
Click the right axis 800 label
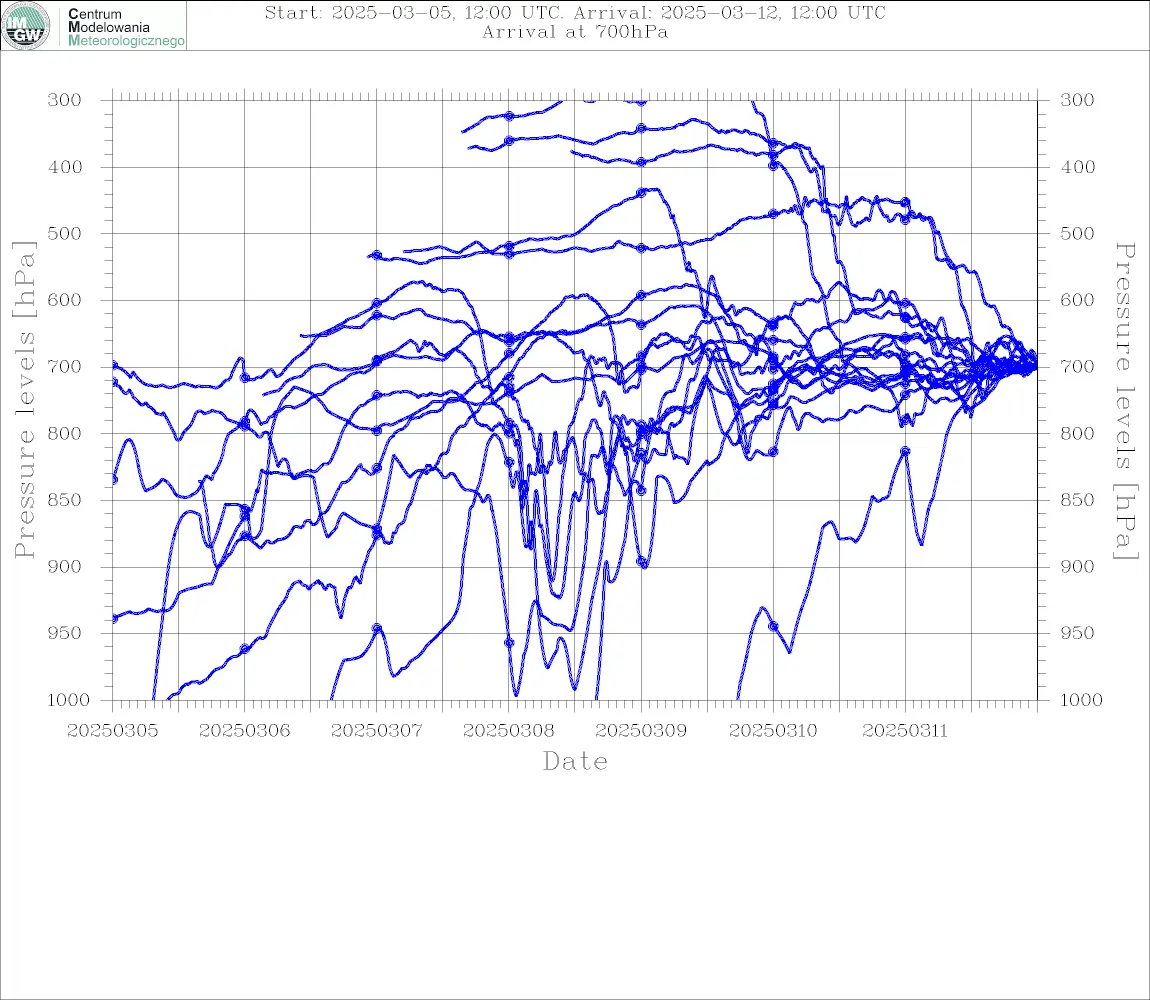(1077, 434)
